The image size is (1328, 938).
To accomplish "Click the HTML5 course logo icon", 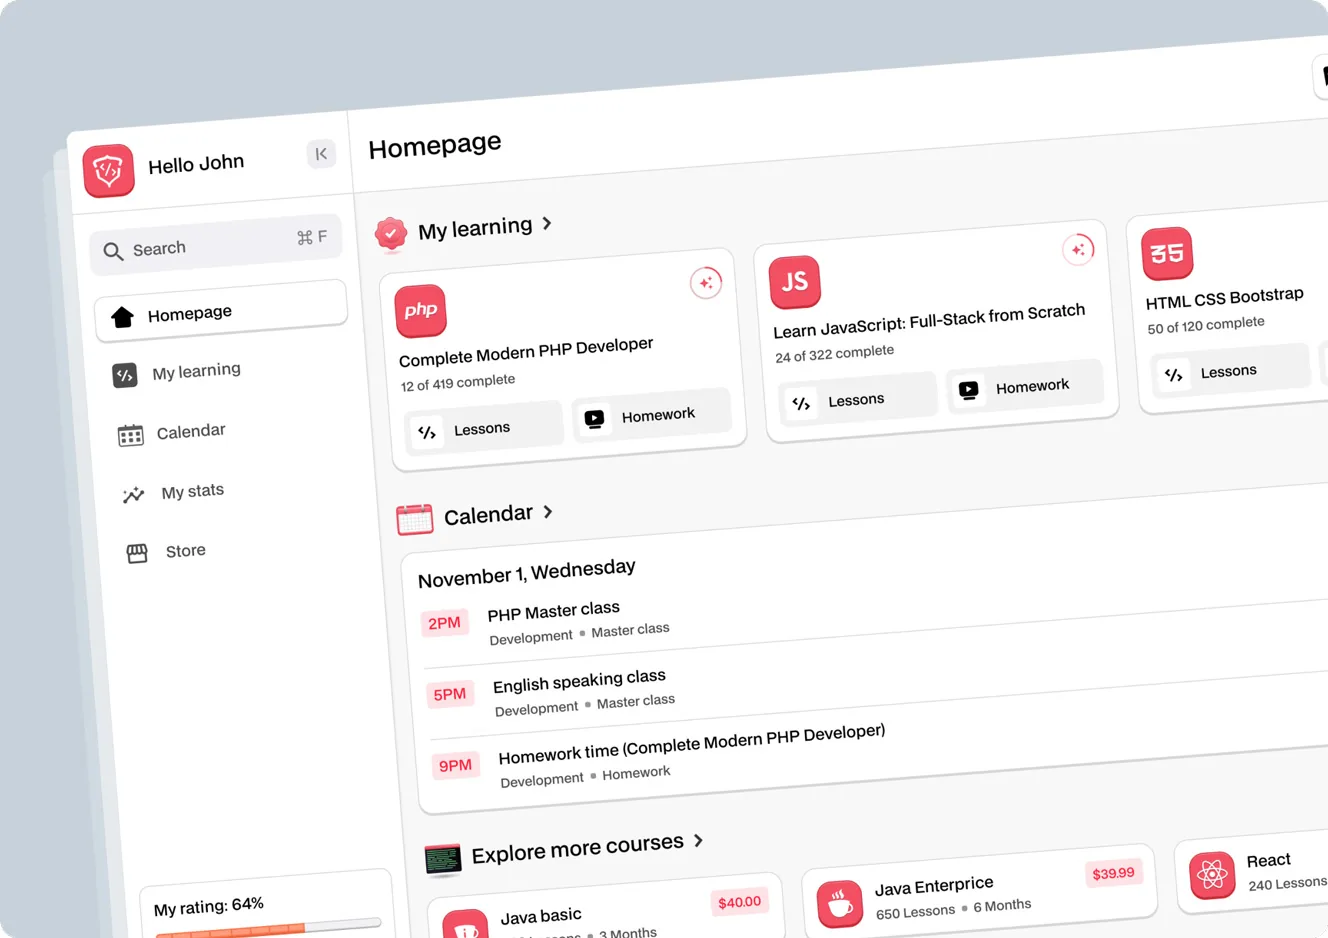I will [x=1167, y=253].
